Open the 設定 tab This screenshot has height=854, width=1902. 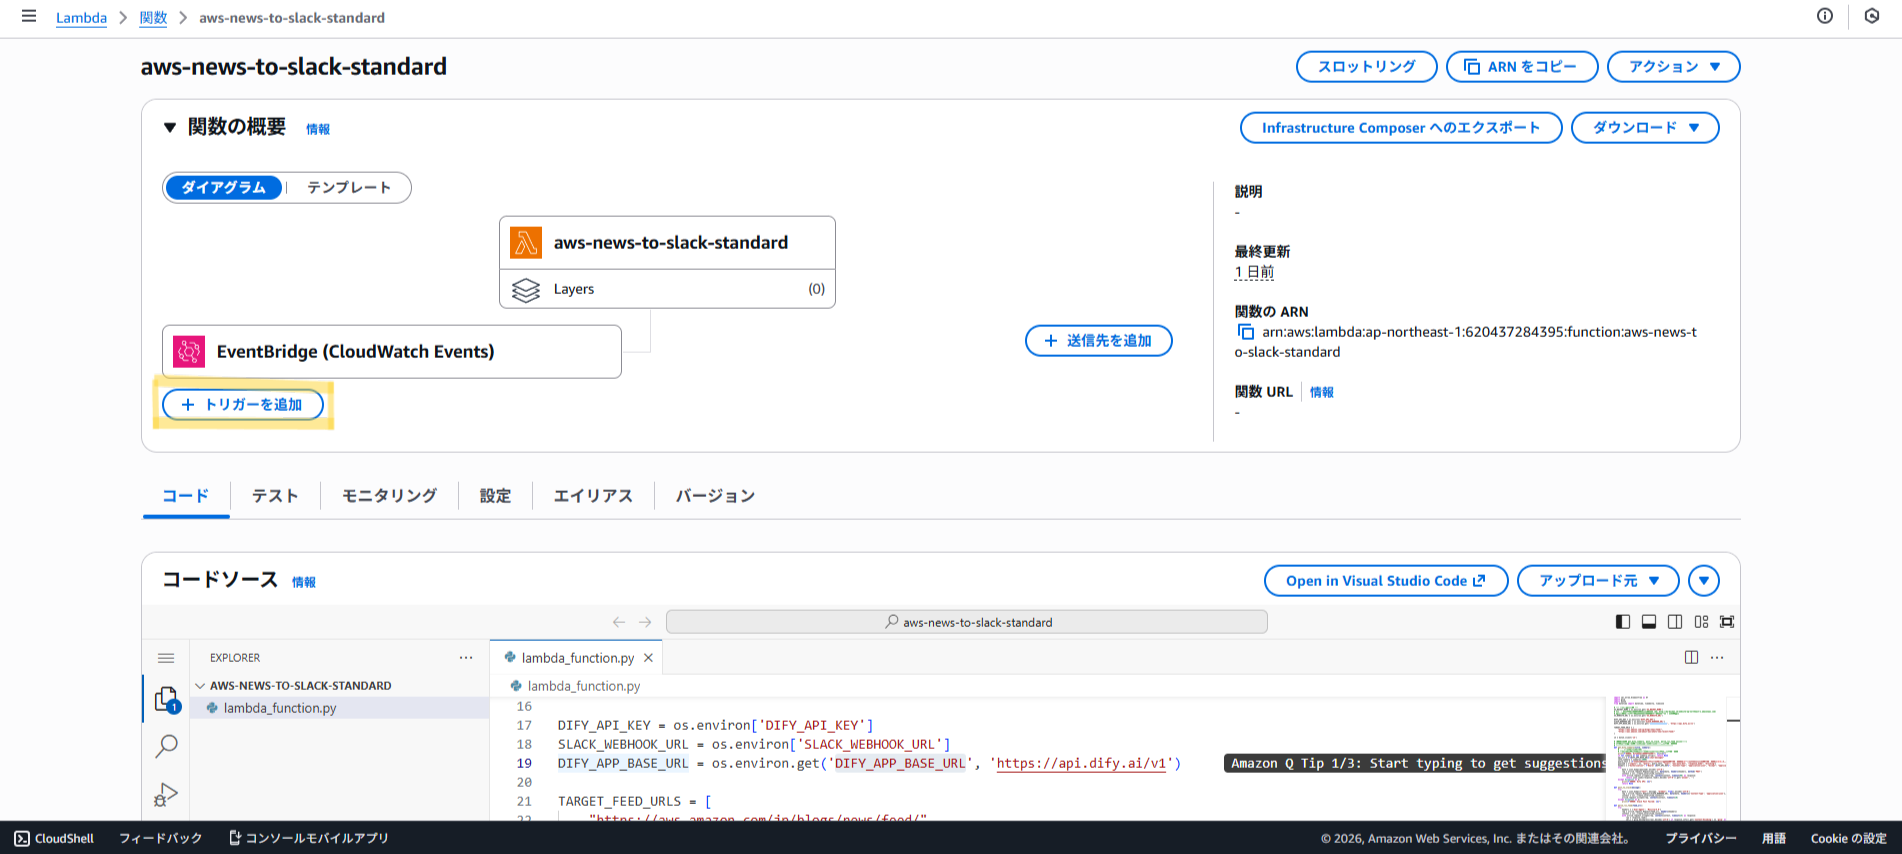point(495,496)
